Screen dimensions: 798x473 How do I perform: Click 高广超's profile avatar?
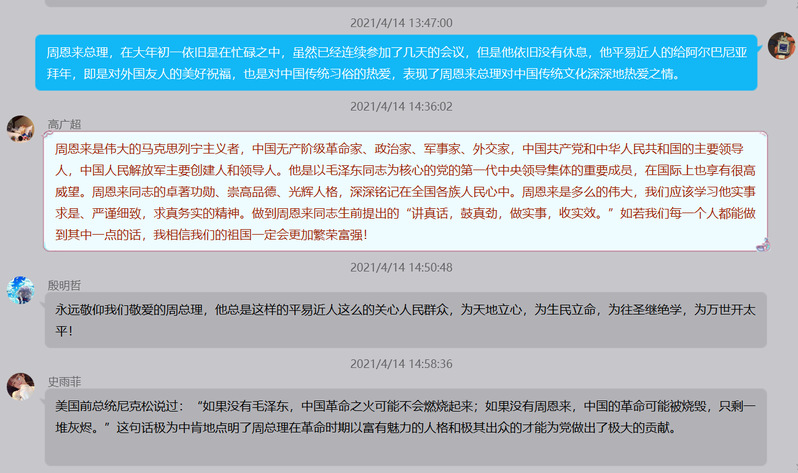[x=21, y=129]
